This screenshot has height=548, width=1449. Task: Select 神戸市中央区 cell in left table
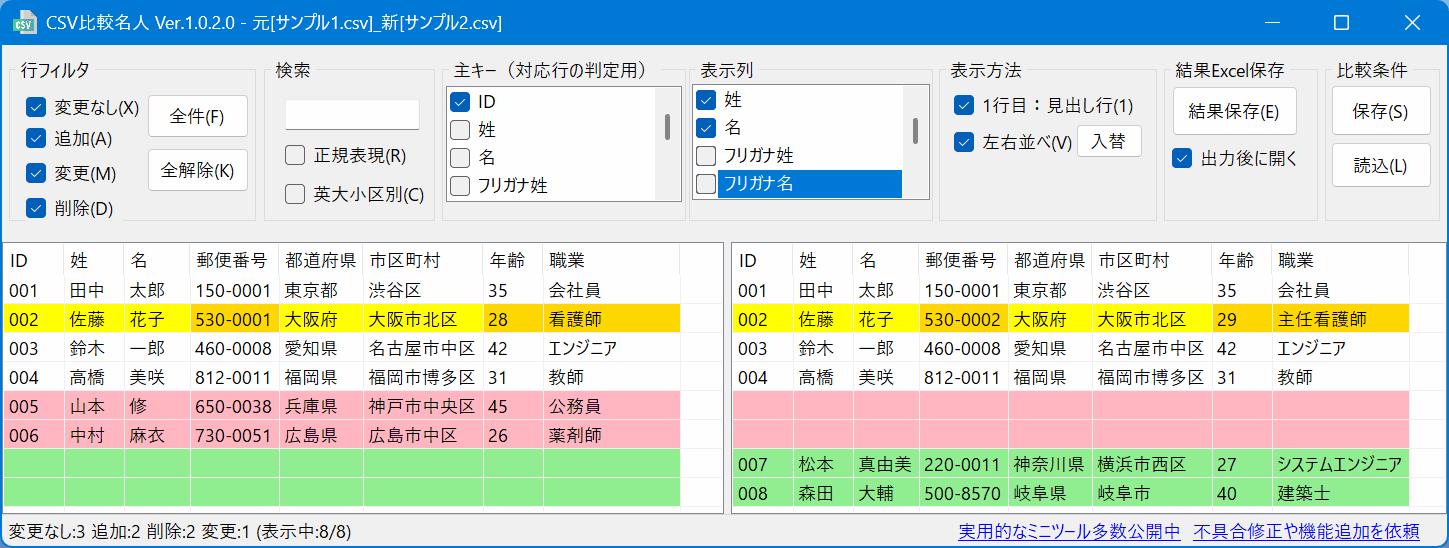pyautogui.click(x=423, y=406)
